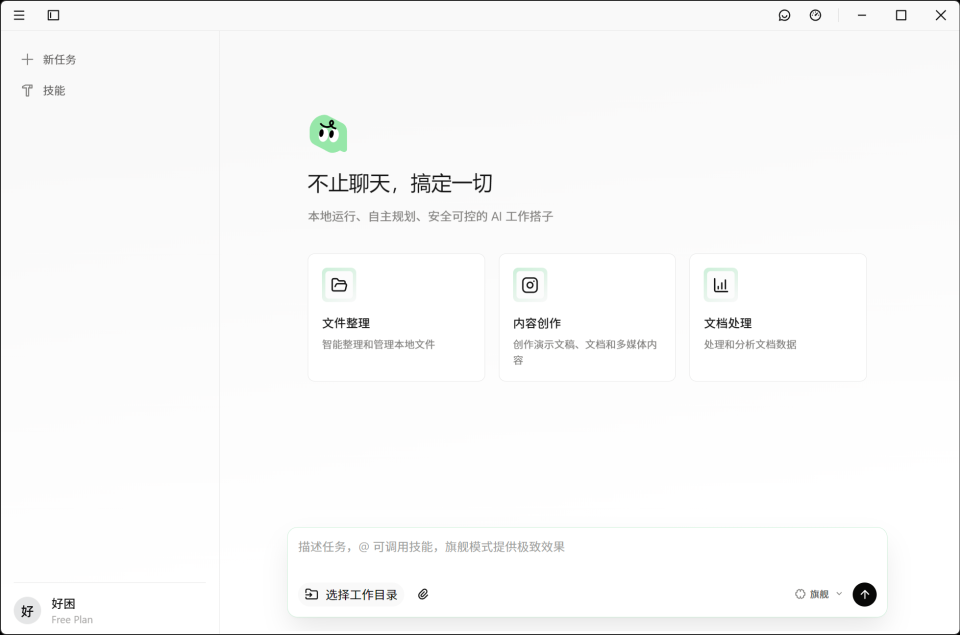Image resolution: width=960 pixels, height=635 pixels.
Task: Open the hamburger menu
Action: pyautogui.click(x=18, y=15)
